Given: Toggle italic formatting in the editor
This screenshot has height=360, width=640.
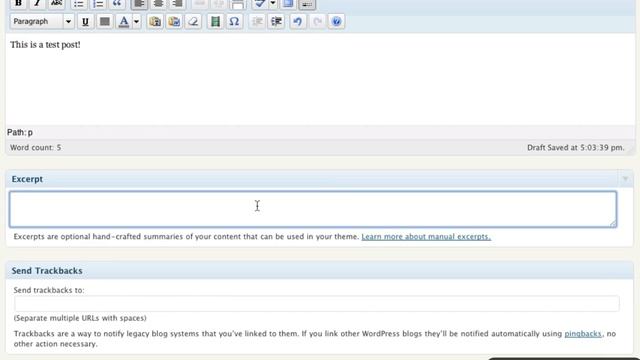Looking at the screenshot, I should pos(37,4).
